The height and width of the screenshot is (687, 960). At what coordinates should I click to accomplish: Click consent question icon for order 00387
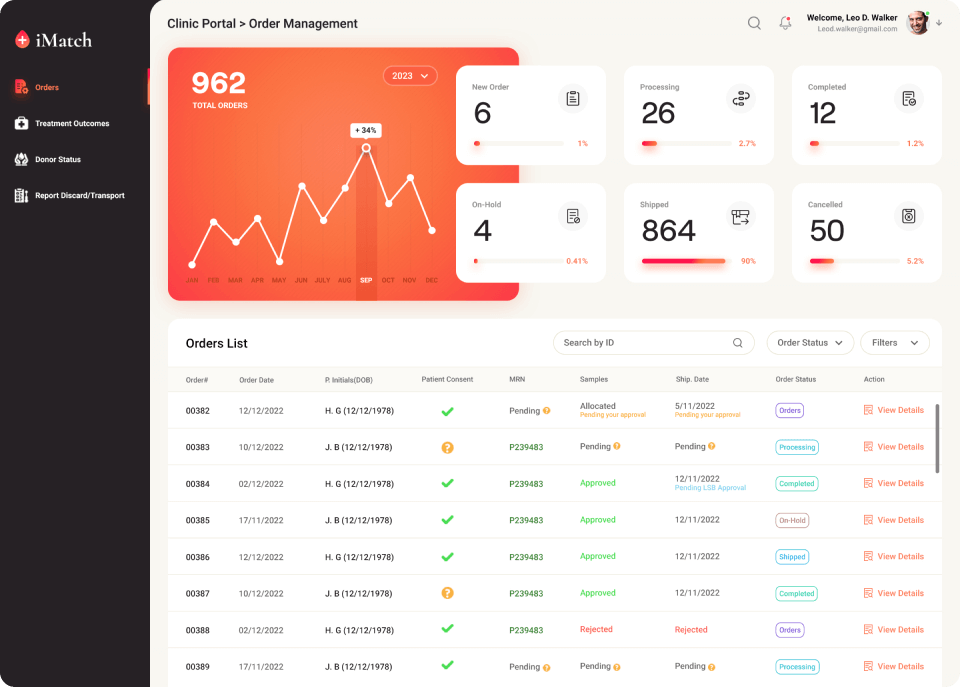pos(448,593)
